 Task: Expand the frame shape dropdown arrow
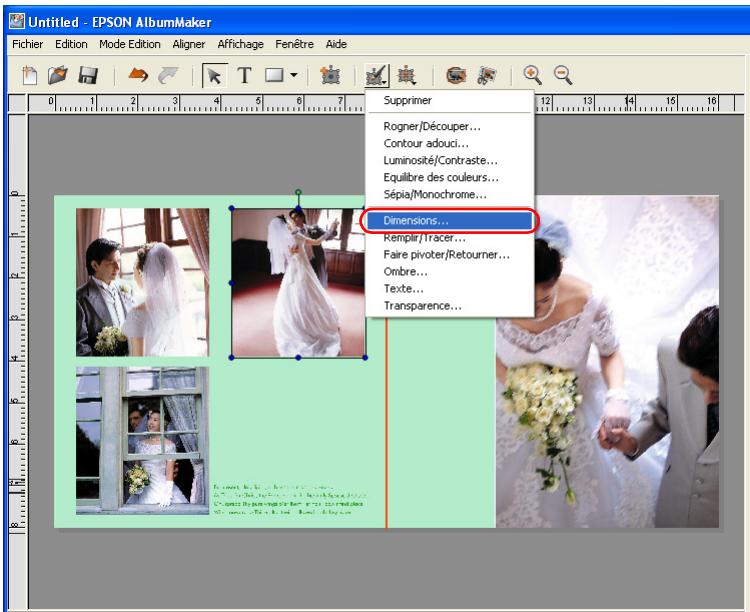click(294, 75)
